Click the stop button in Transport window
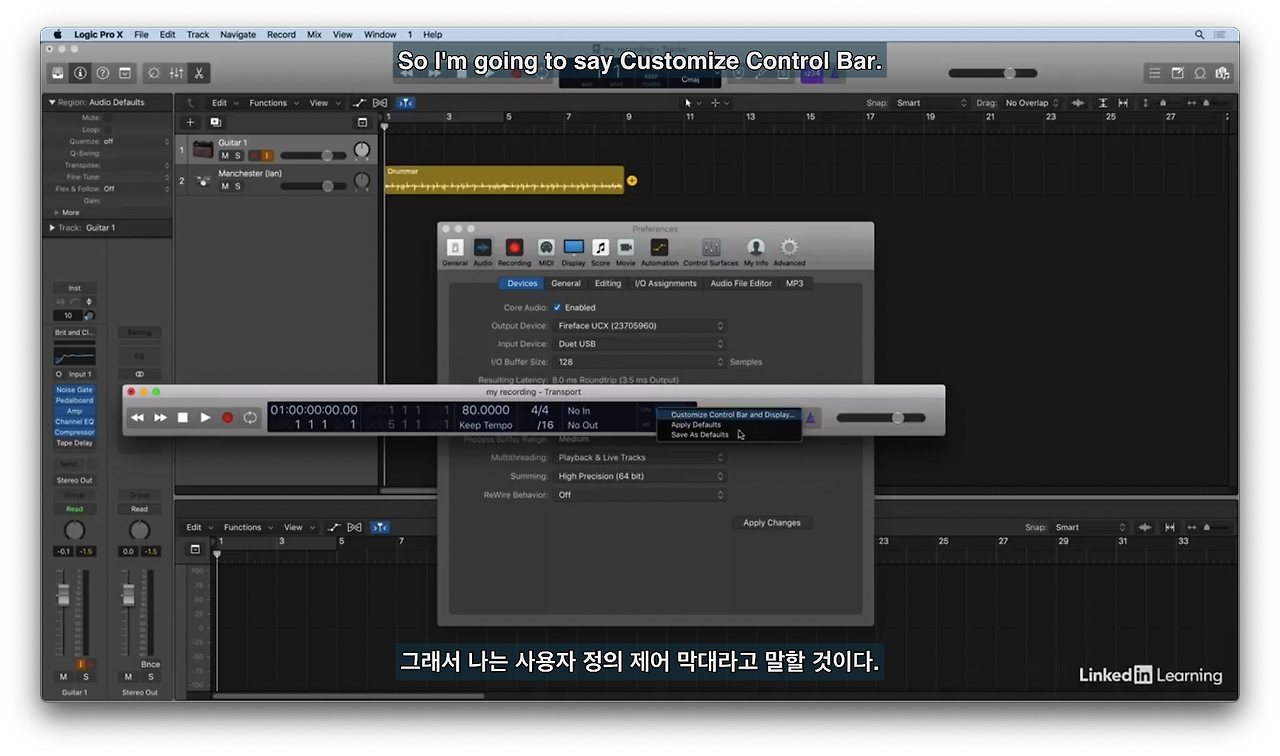 coord(183,417)
